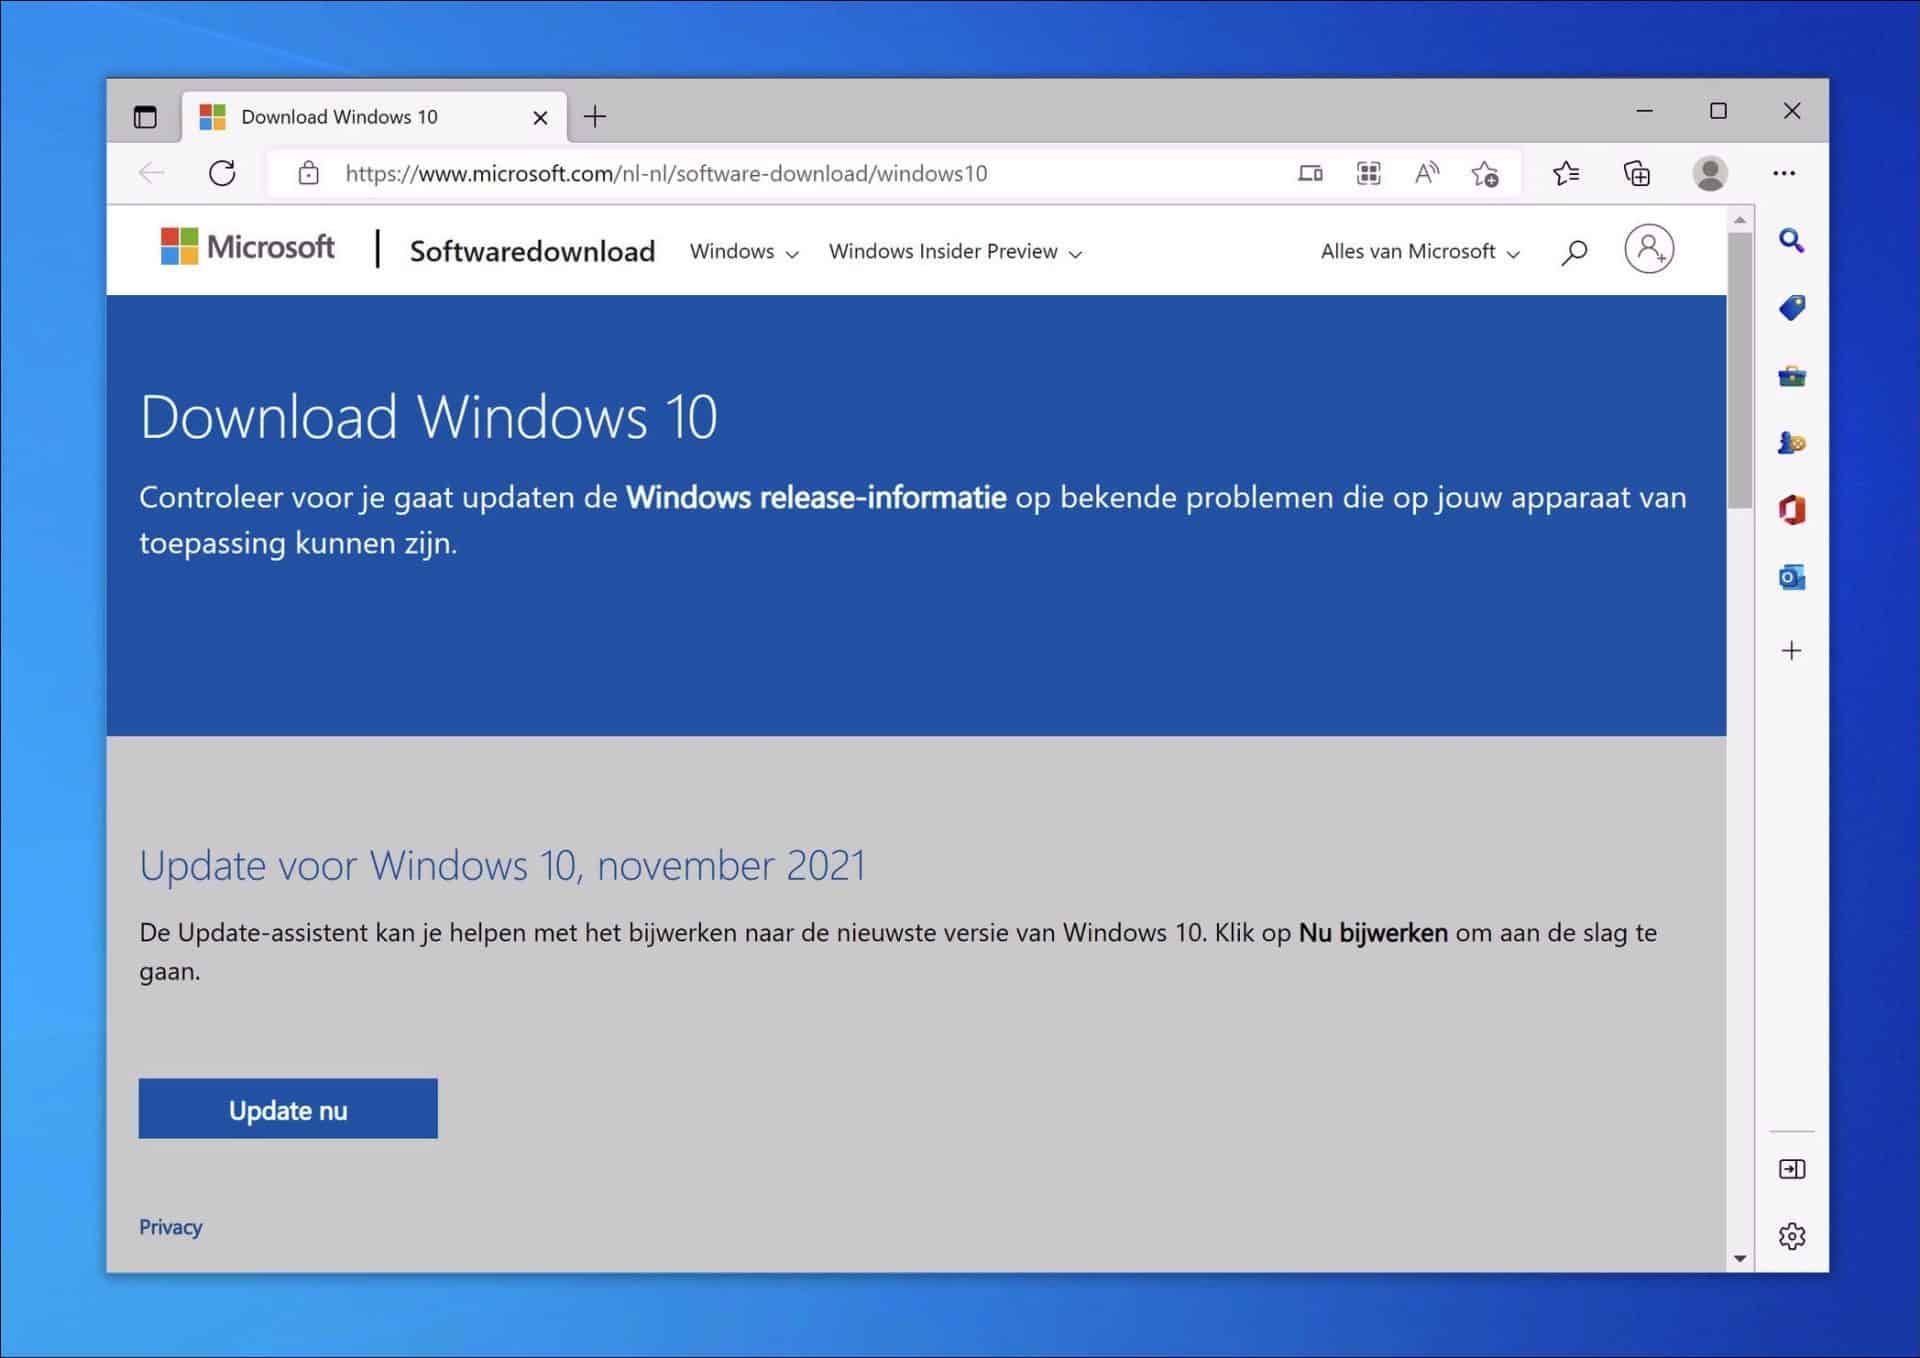Click the Add this page to favorites star
The height and width of the screenshot is (1358, 1920).
(1487, 175)
